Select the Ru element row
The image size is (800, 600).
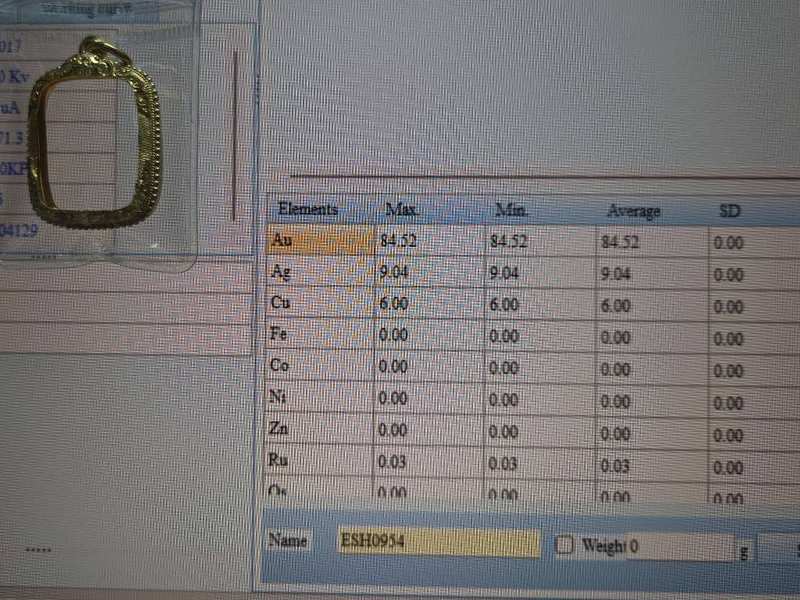(319, 460)
